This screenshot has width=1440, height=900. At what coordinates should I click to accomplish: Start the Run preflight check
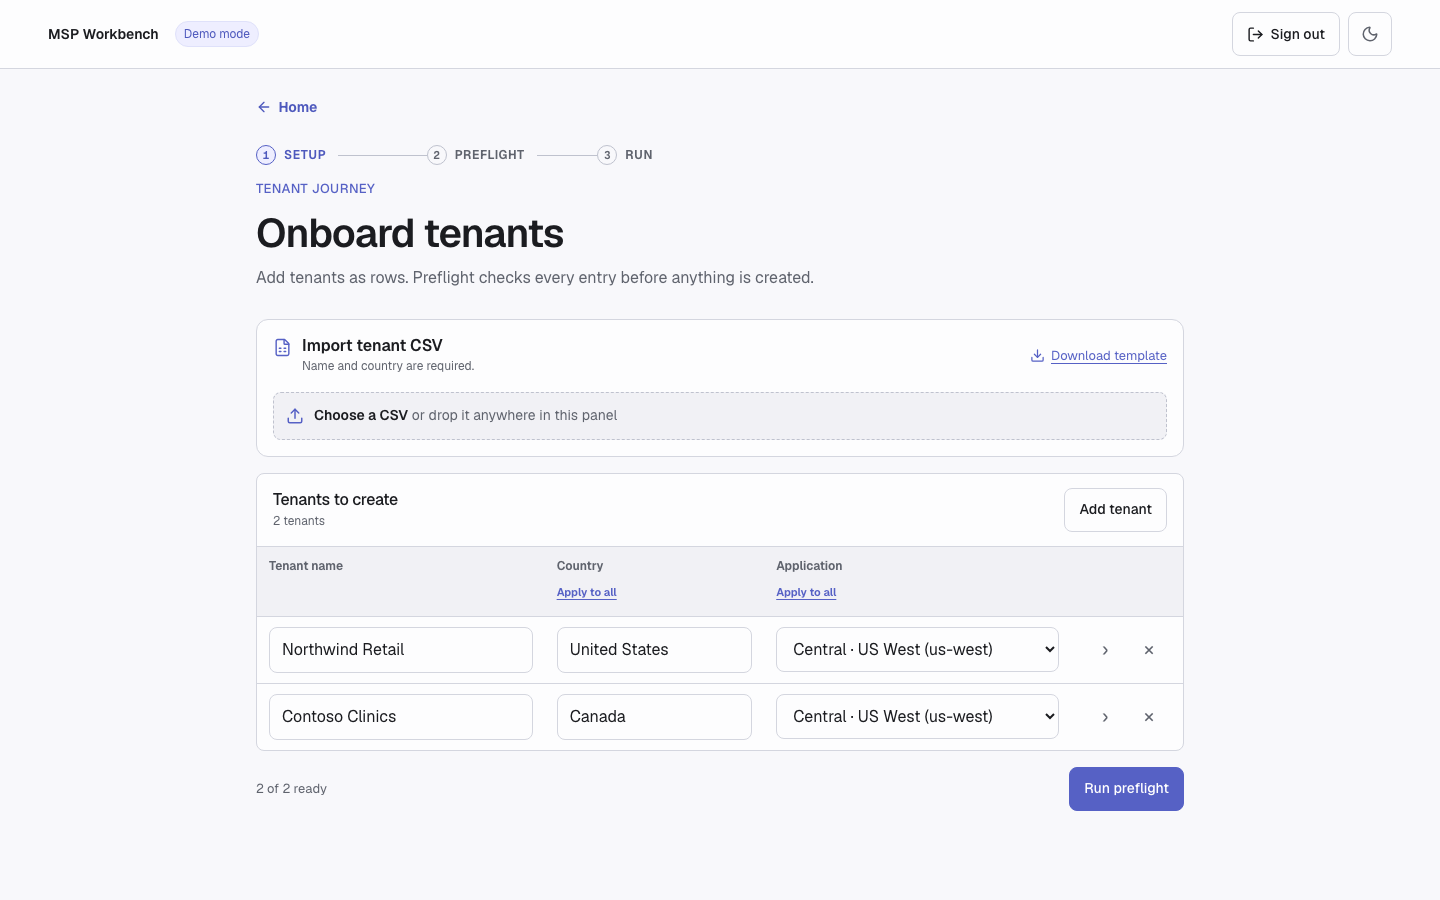pos(1126,789)
